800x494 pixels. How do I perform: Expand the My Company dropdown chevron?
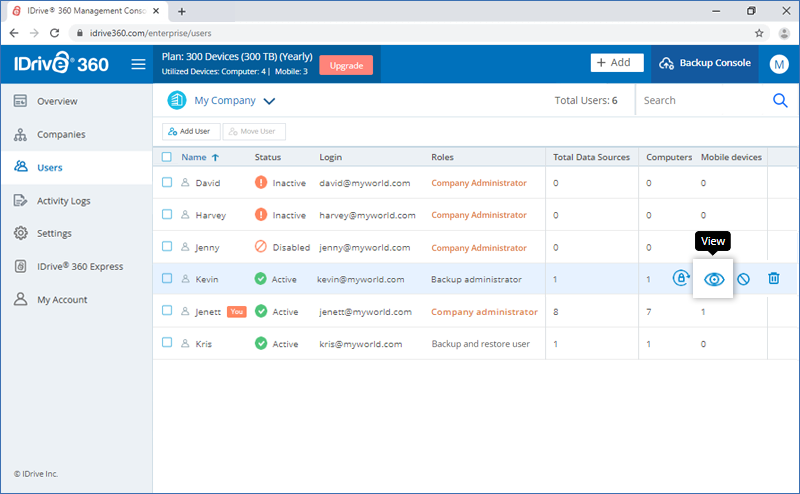[269, 101]
